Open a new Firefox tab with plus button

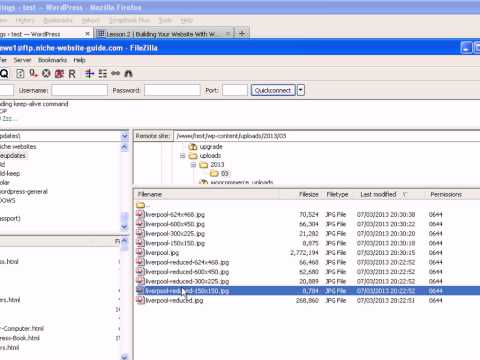pos(242,33)
